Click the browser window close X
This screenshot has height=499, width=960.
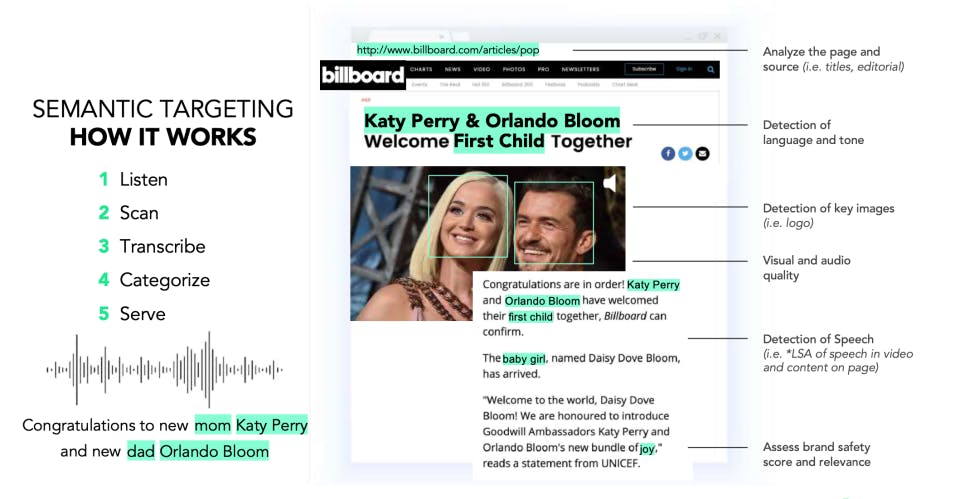click(x=717, y=36)
